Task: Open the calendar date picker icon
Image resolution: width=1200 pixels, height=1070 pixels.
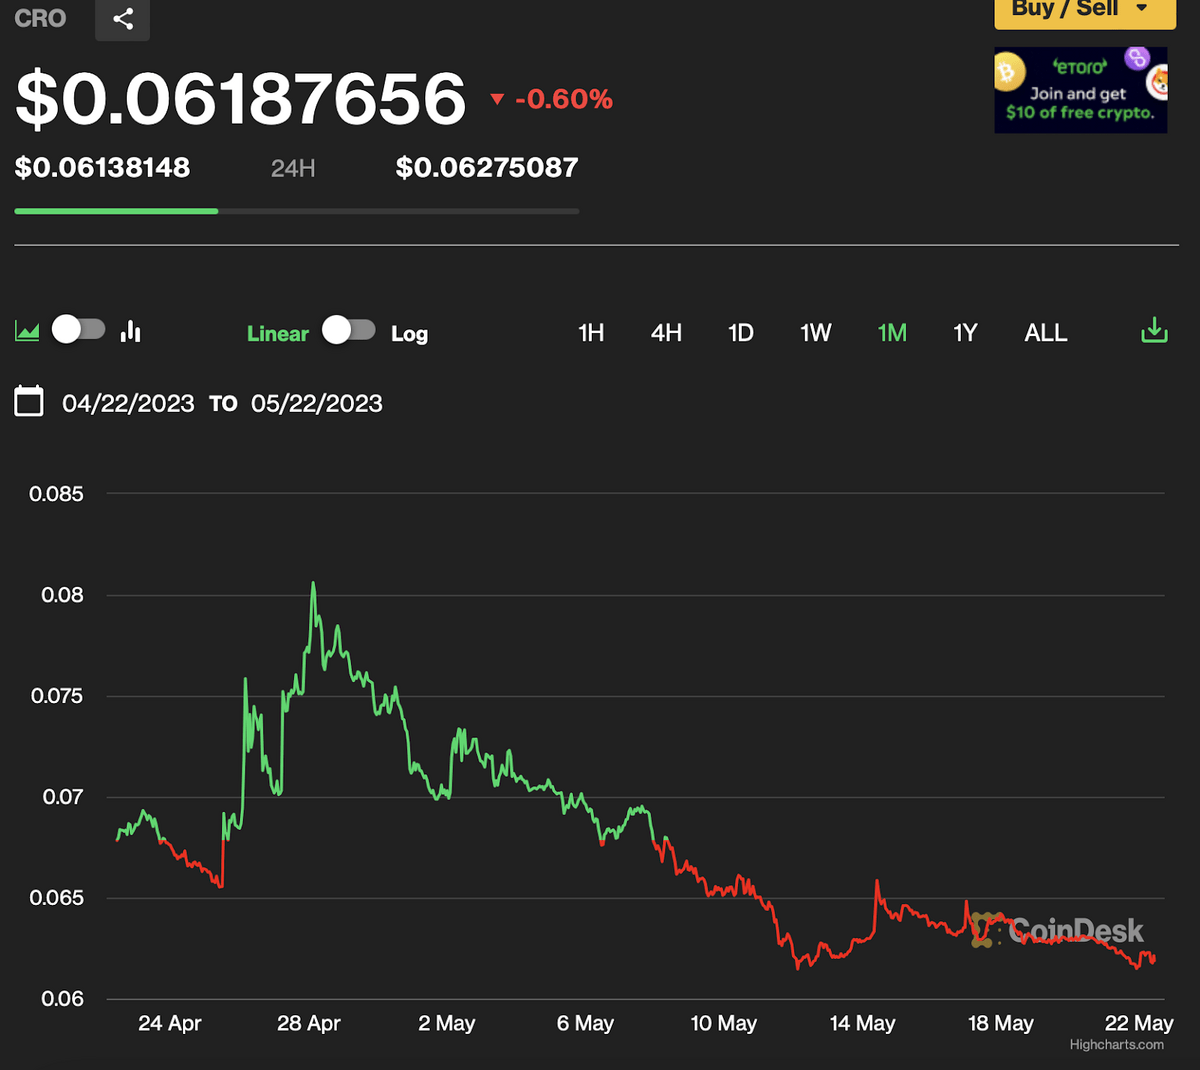Action: click(x=29, y=401)
